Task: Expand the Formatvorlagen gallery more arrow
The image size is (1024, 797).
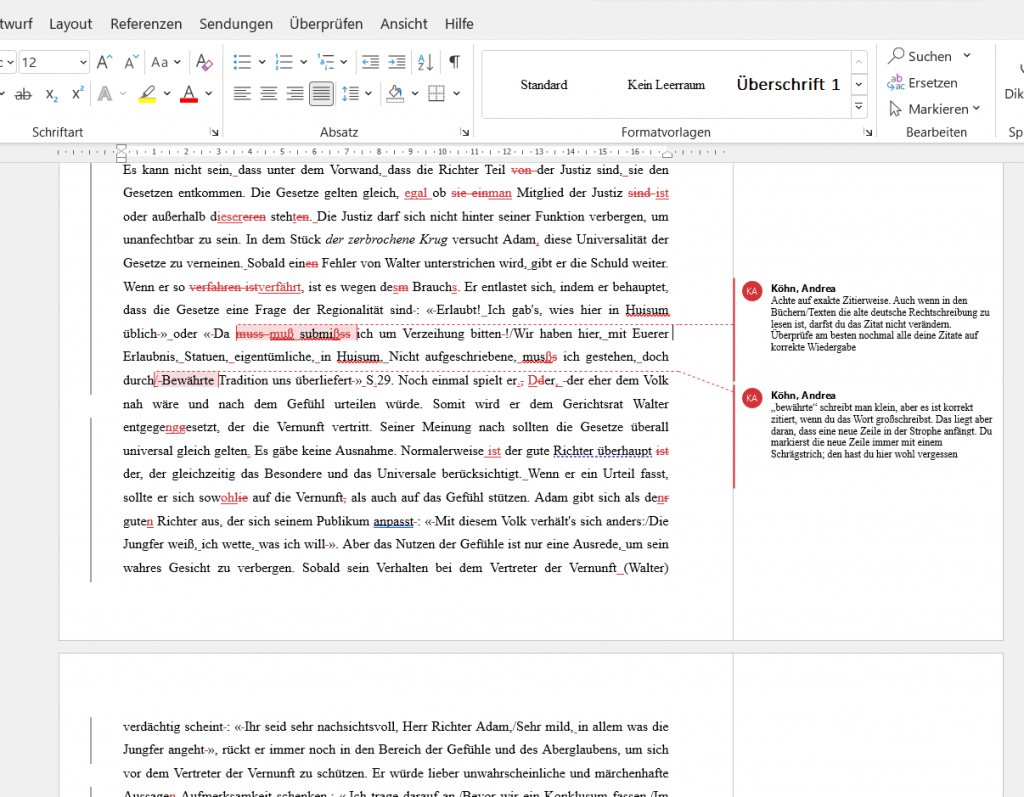Action: click(858, 106)
